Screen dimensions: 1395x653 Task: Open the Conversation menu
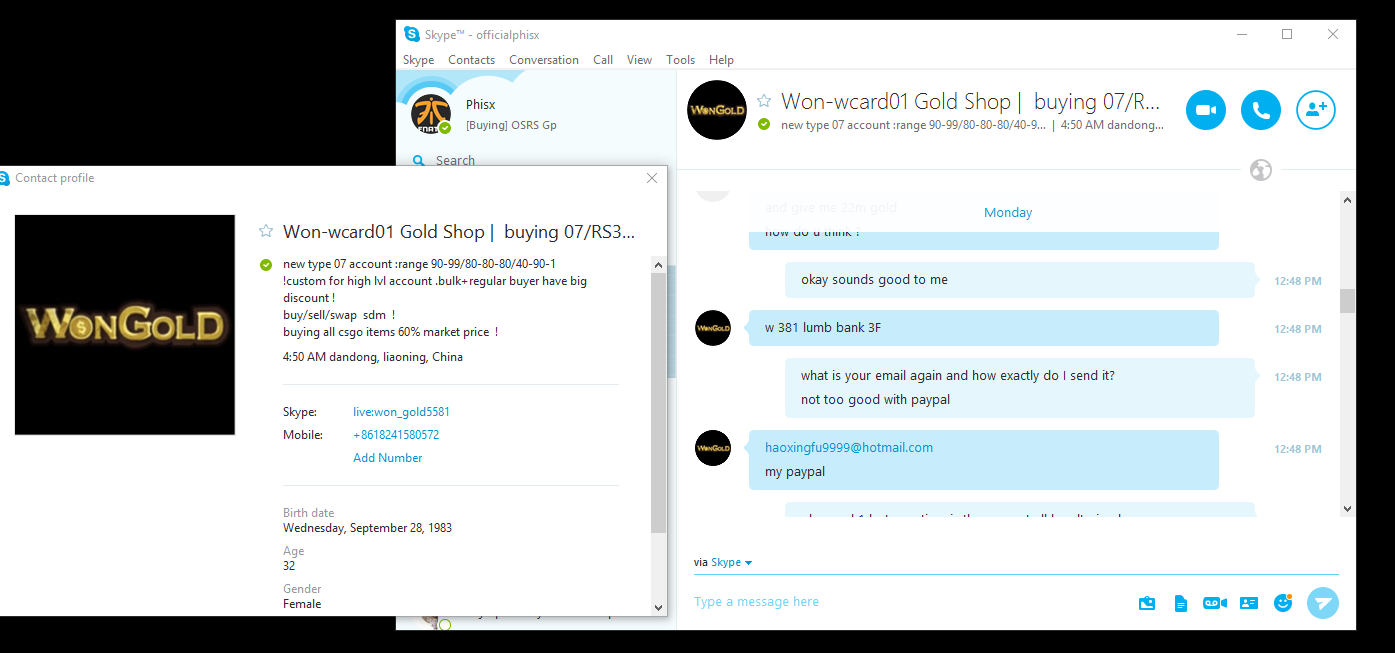pos(544,60)
